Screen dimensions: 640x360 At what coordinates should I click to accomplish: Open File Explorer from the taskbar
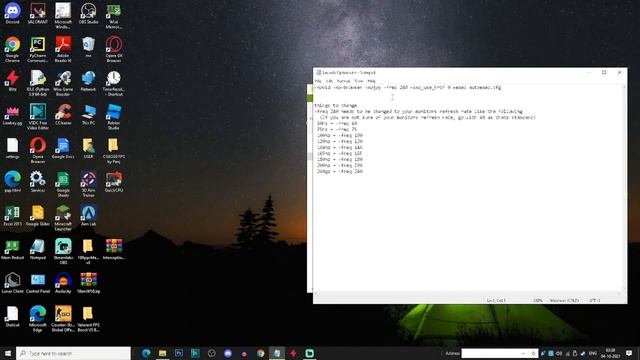click(162, 353)
